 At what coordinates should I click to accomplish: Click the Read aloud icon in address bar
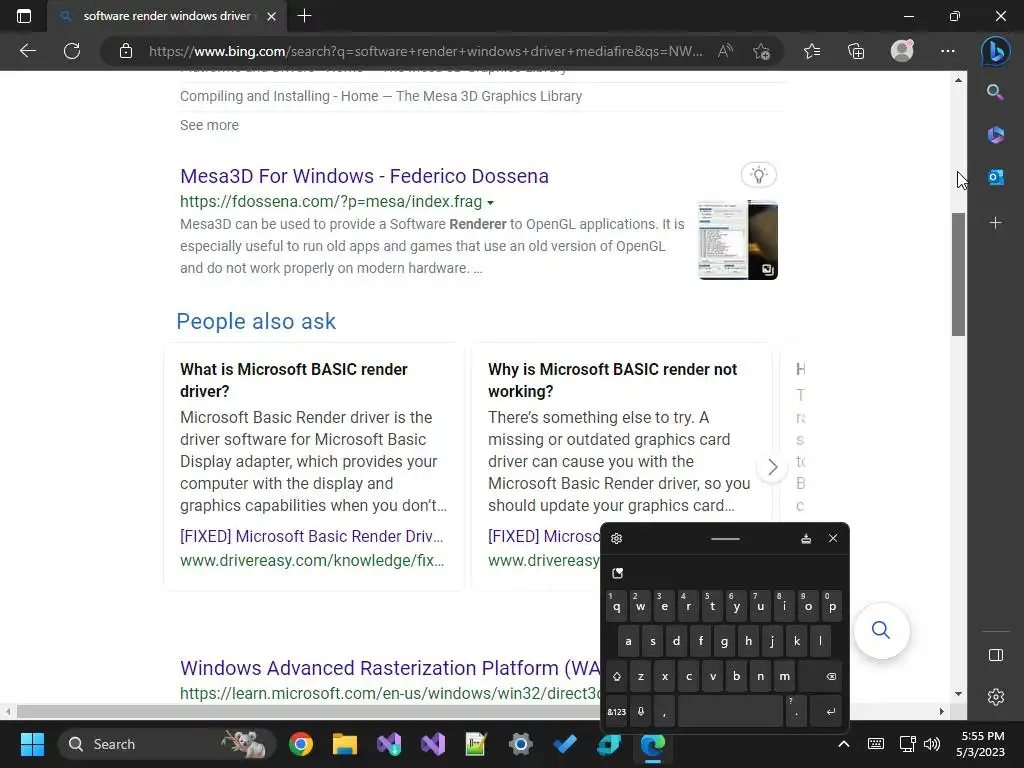coord(725,51)
